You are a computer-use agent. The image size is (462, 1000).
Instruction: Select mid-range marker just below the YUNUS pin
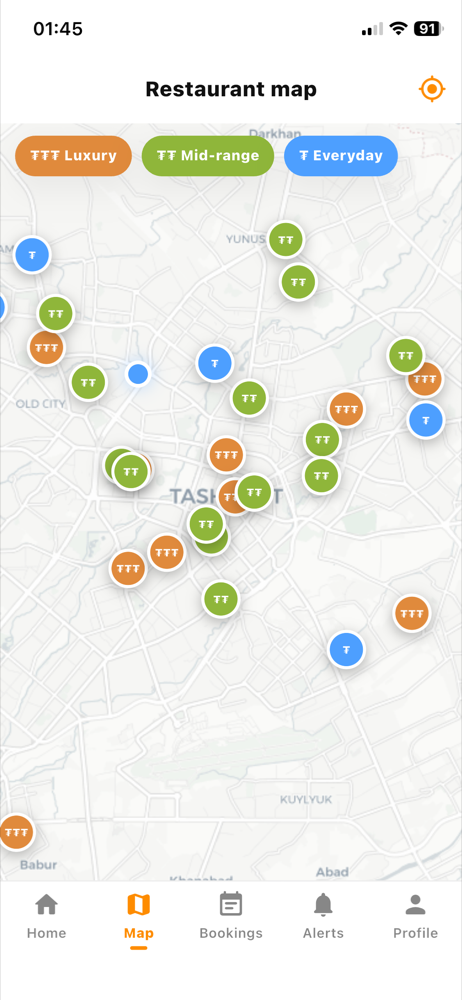tap(298, 281)
